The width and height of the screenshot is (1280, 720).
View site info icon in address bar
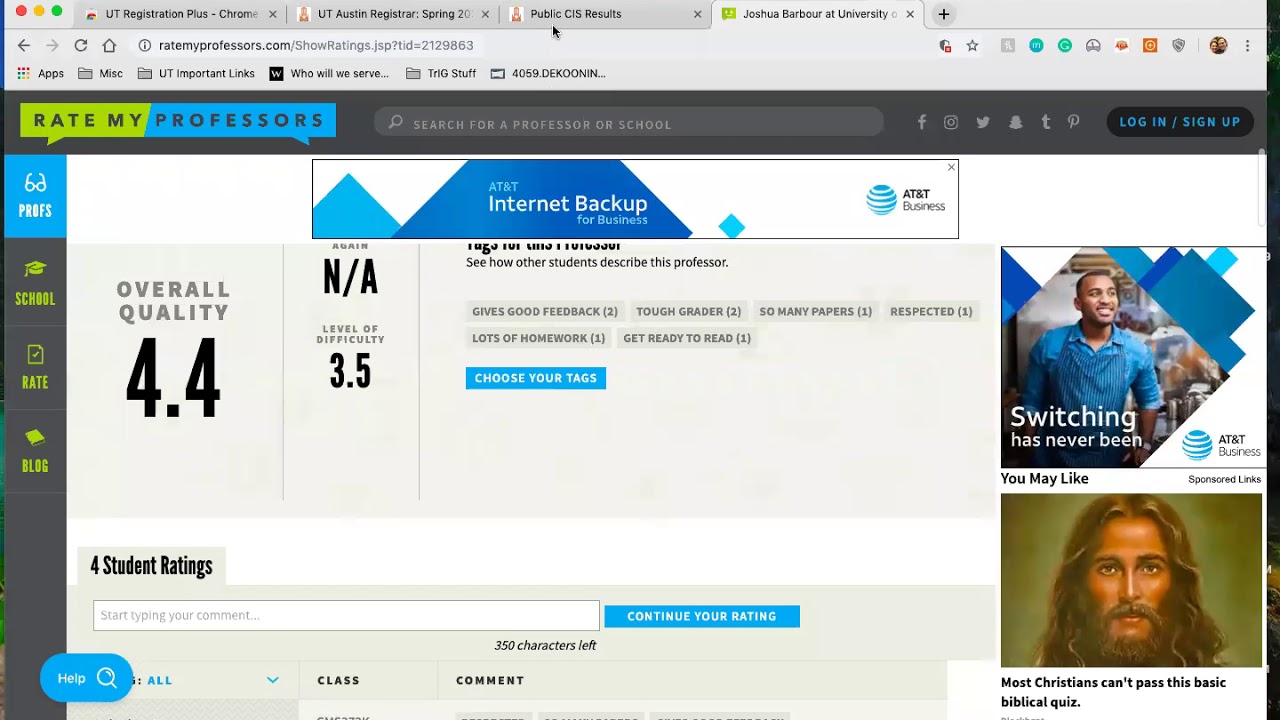pos(144,45)
